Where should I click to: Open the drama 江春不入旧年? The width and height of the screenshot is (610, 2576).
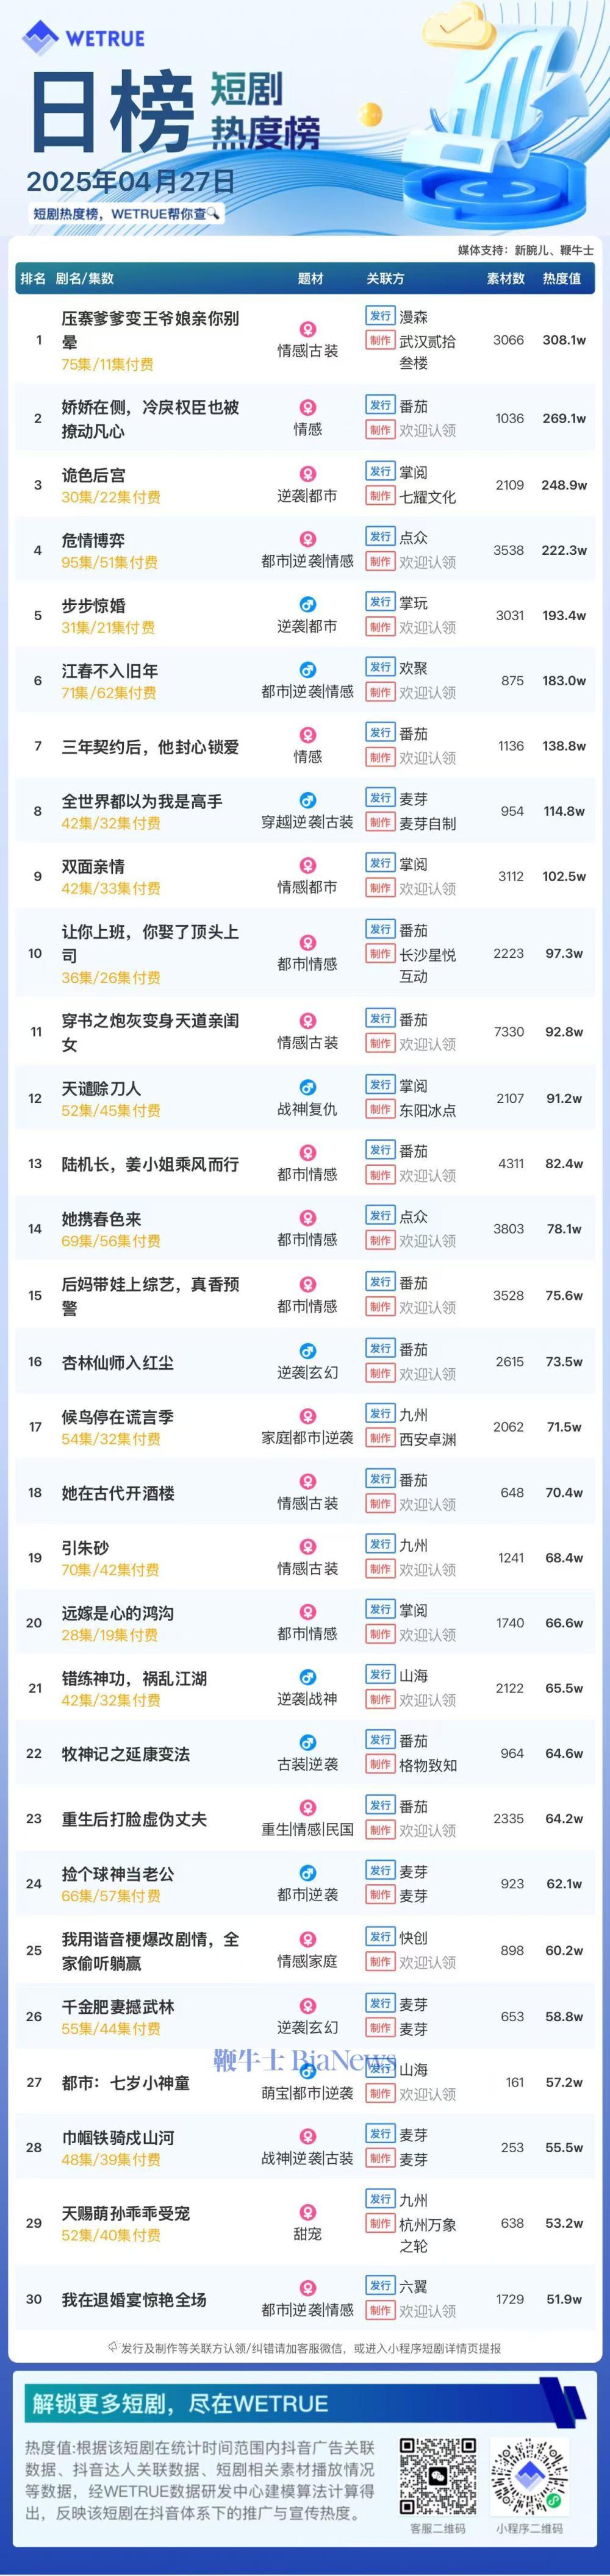[x=110, y=670]
